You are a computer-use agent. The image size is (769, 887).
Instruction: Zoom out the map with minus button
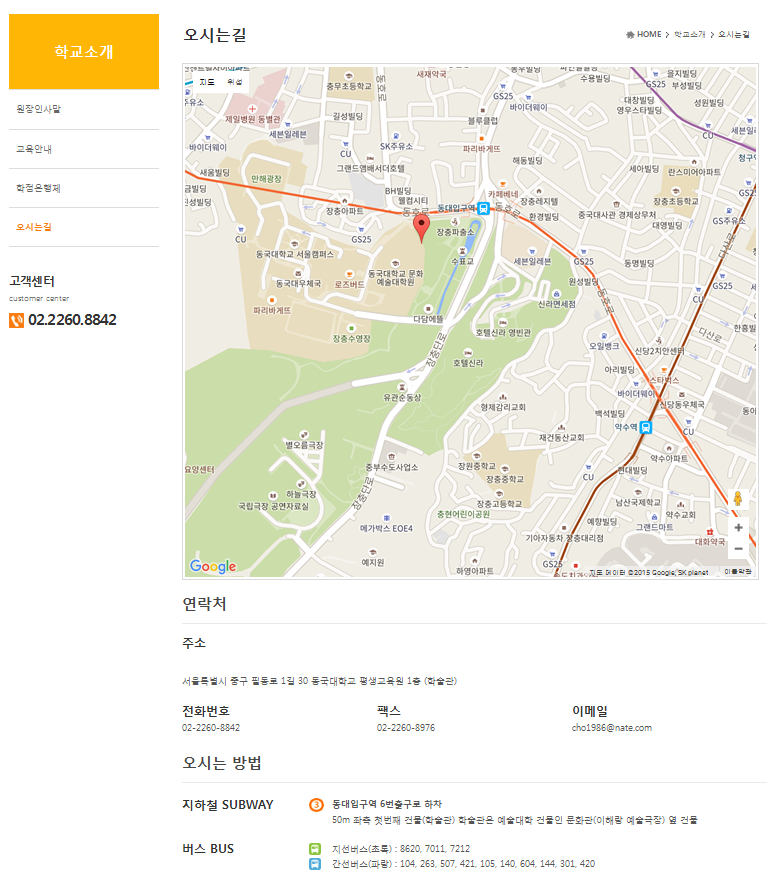click(x=738, y=548)
